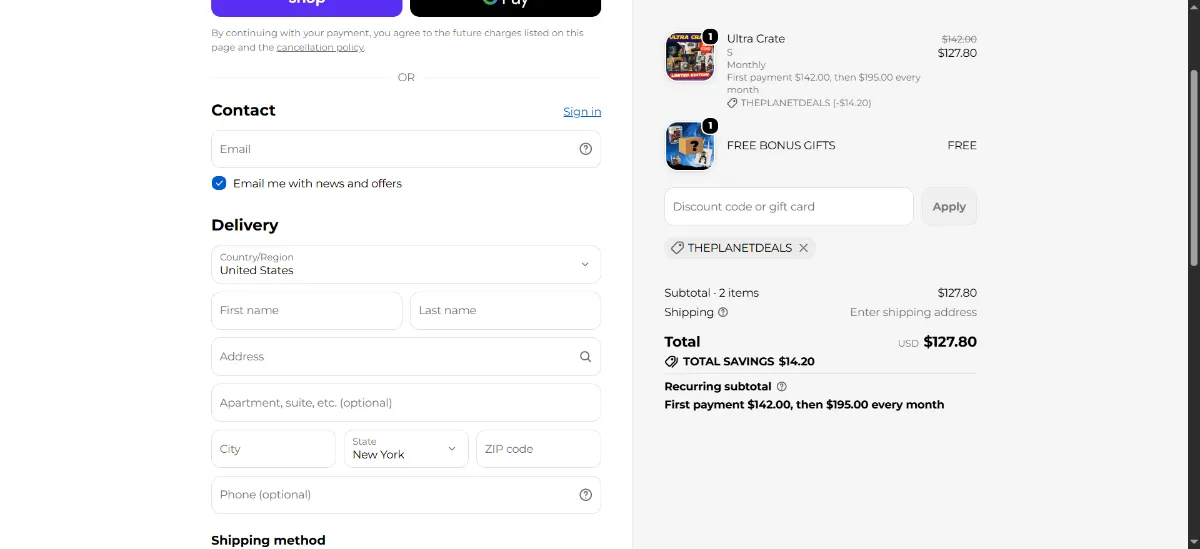The height and width of the screenshot is (549, 1200).
Task: Click the Email field help icon
Action: pyautogui.click(x=586, y=149)
